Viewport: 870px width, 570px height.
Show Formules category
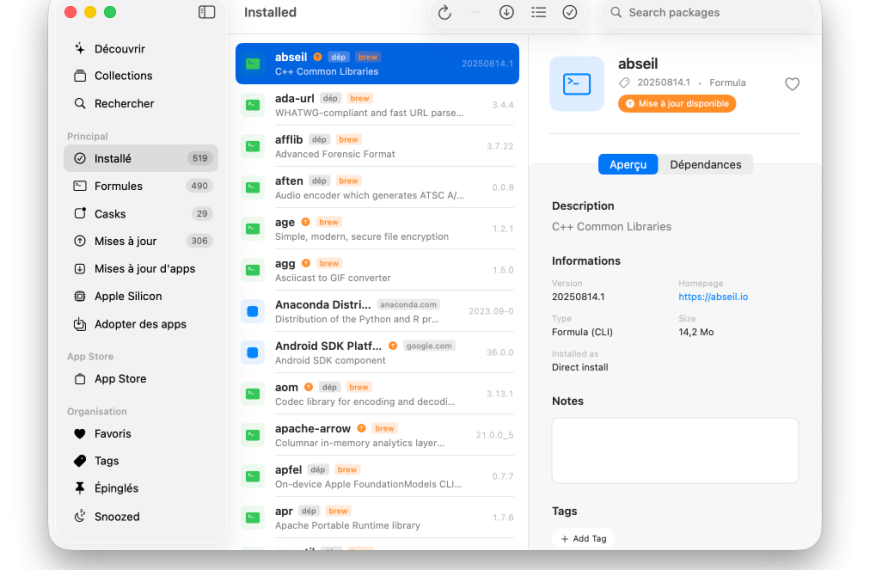[x=141, y=186]
